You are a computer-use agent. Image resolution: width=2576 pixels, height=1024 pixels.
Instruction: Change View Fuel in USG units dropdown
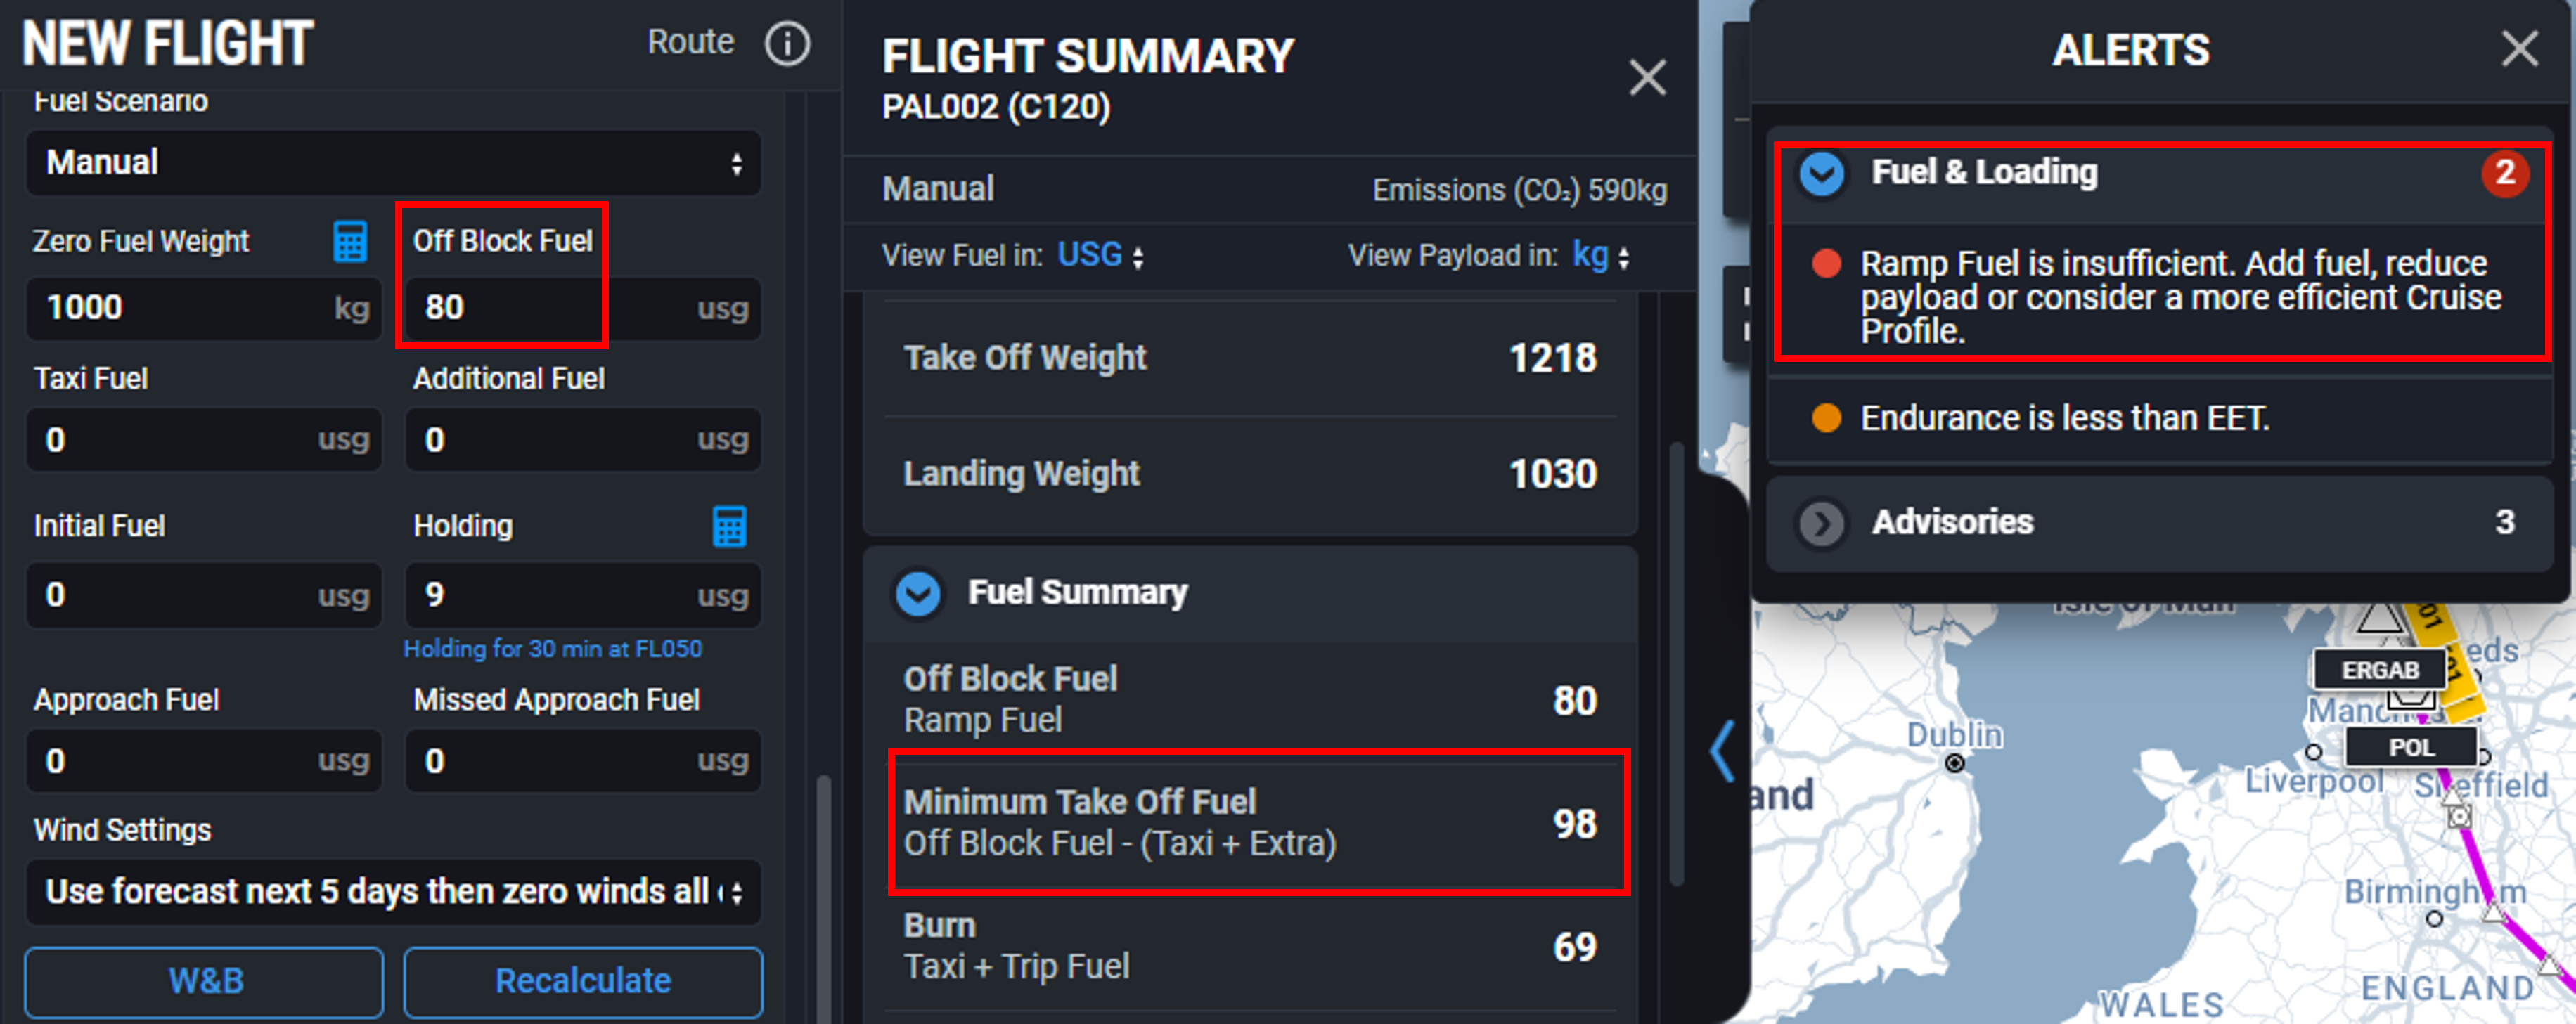pyautogui.click(x=1100, y=256)
